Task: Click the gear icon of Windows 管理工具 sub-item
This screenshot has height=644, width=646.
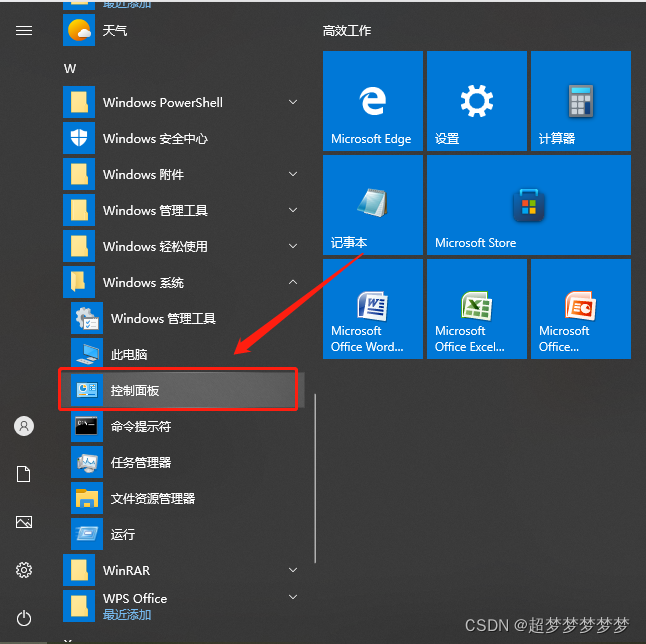Action: 87,318
